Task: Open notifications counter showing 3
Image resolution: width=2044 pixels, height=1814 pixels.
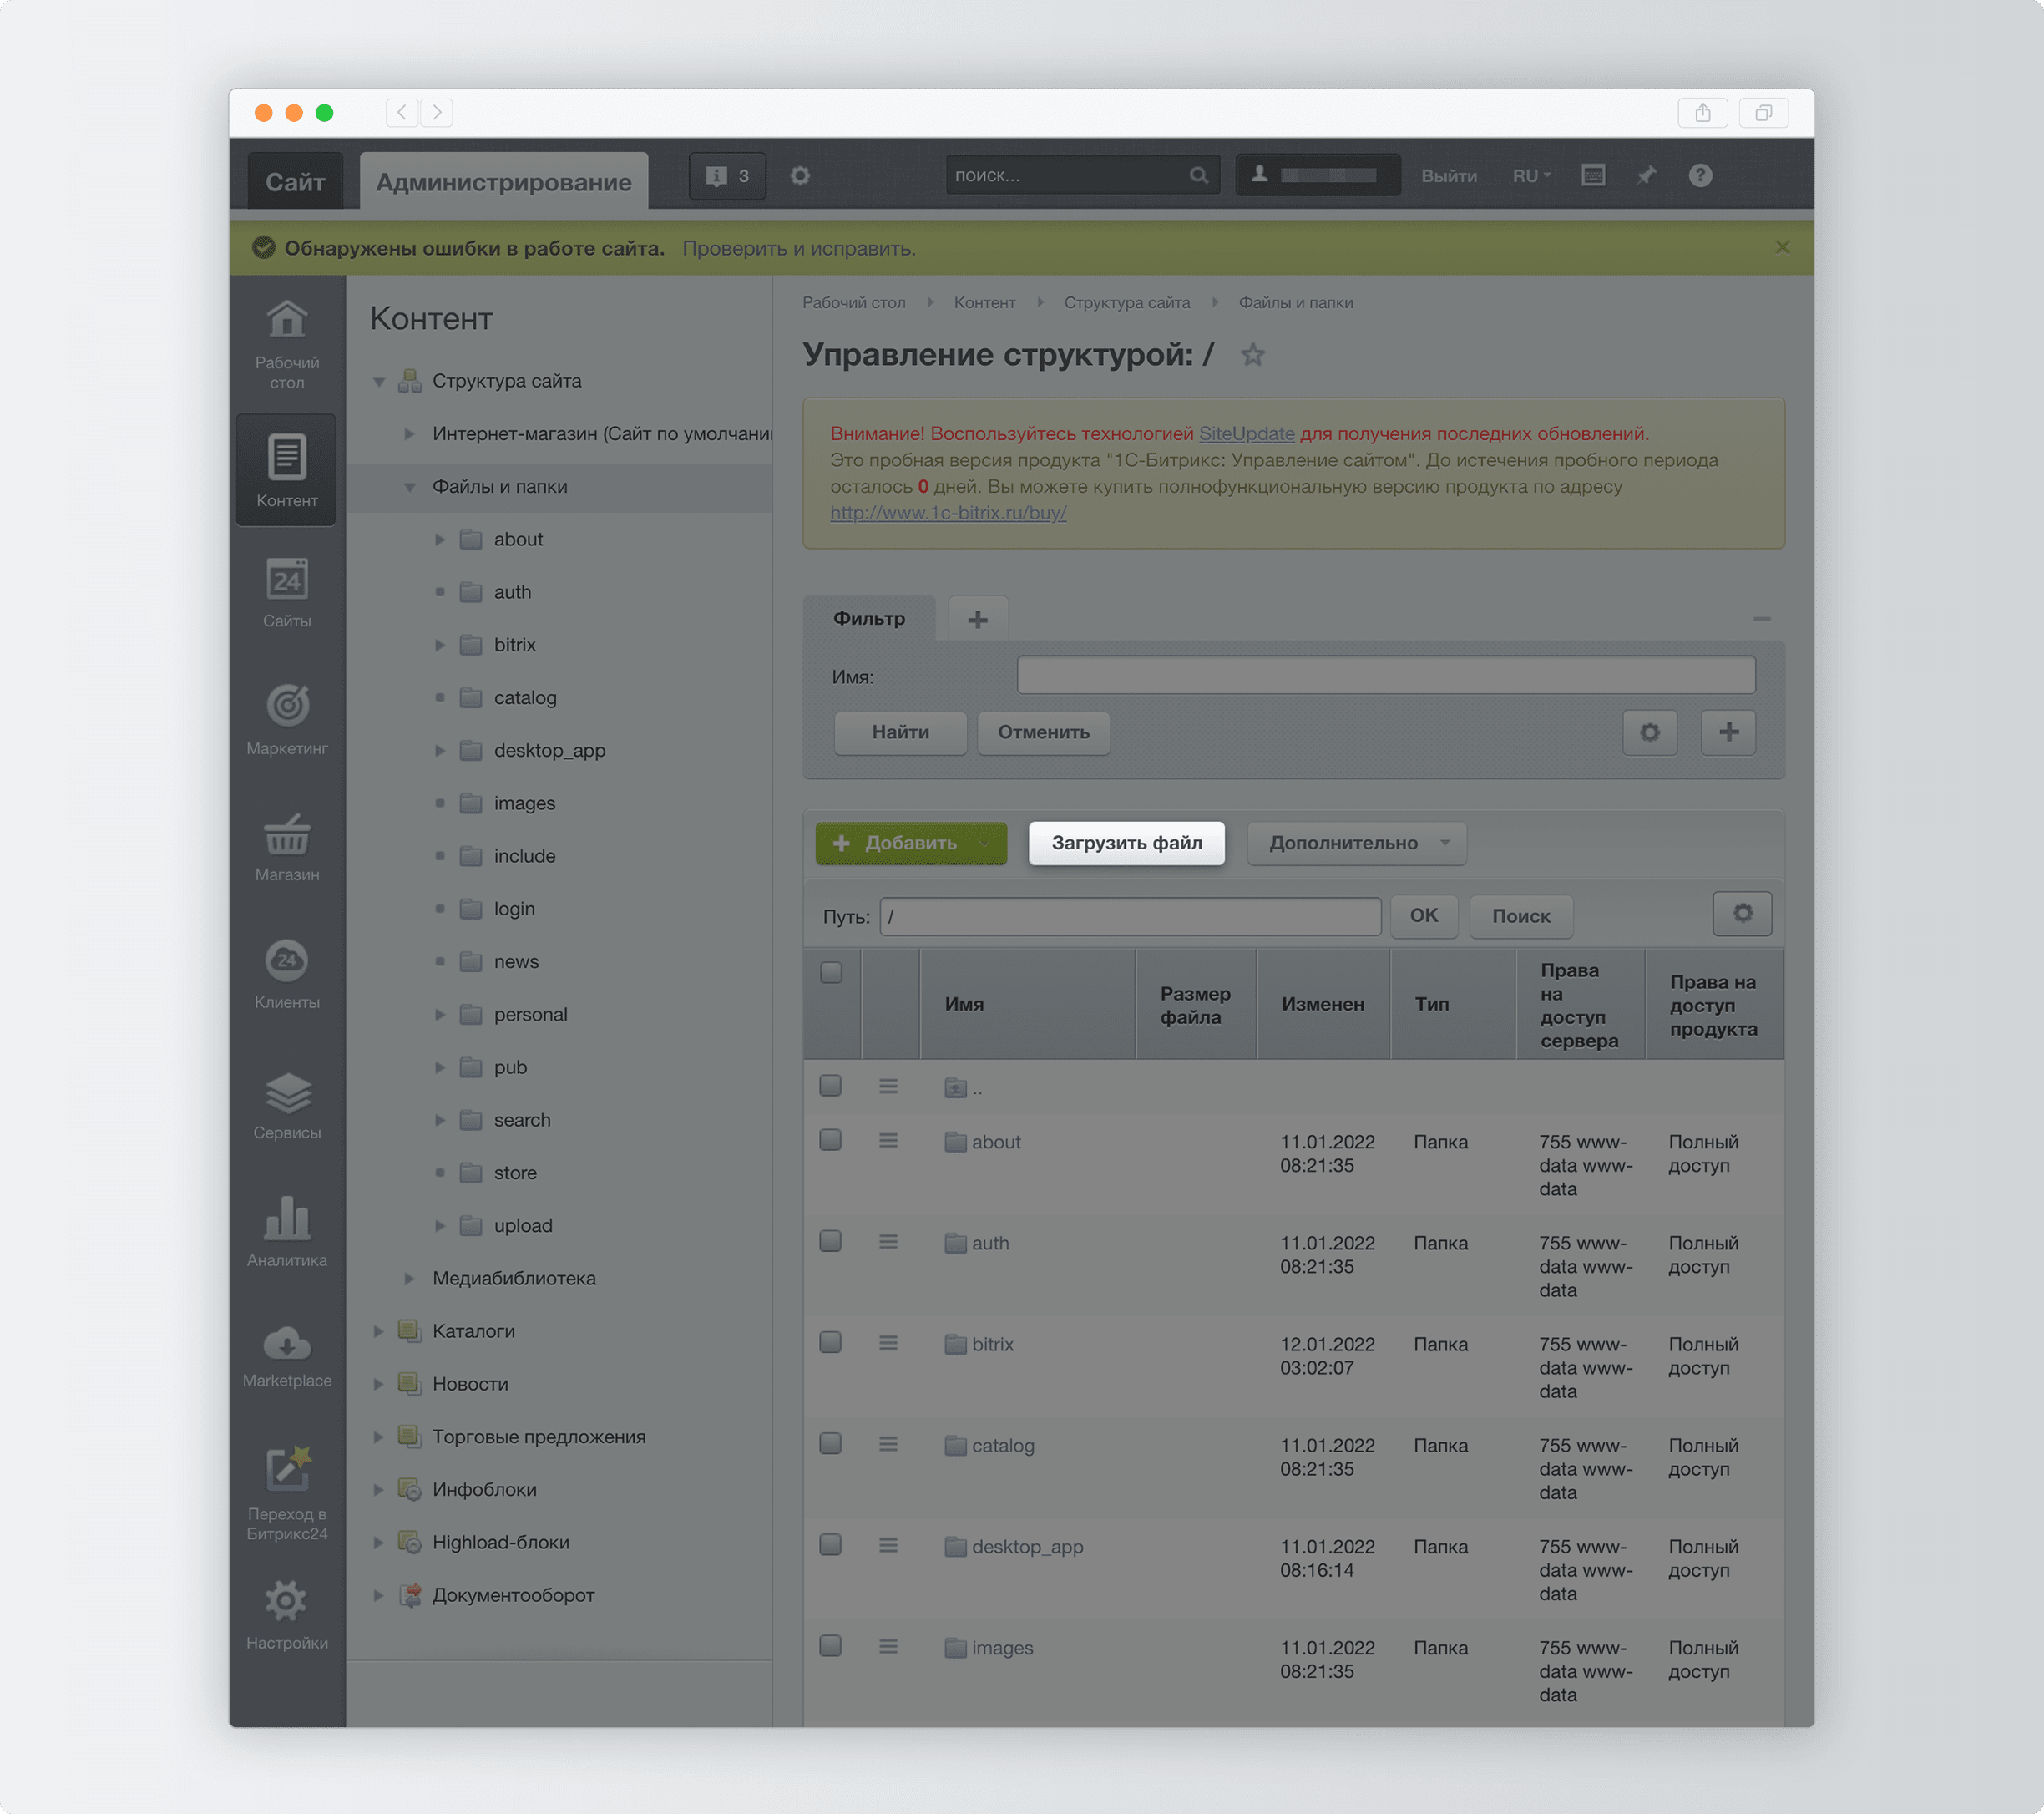Action: 727,176
